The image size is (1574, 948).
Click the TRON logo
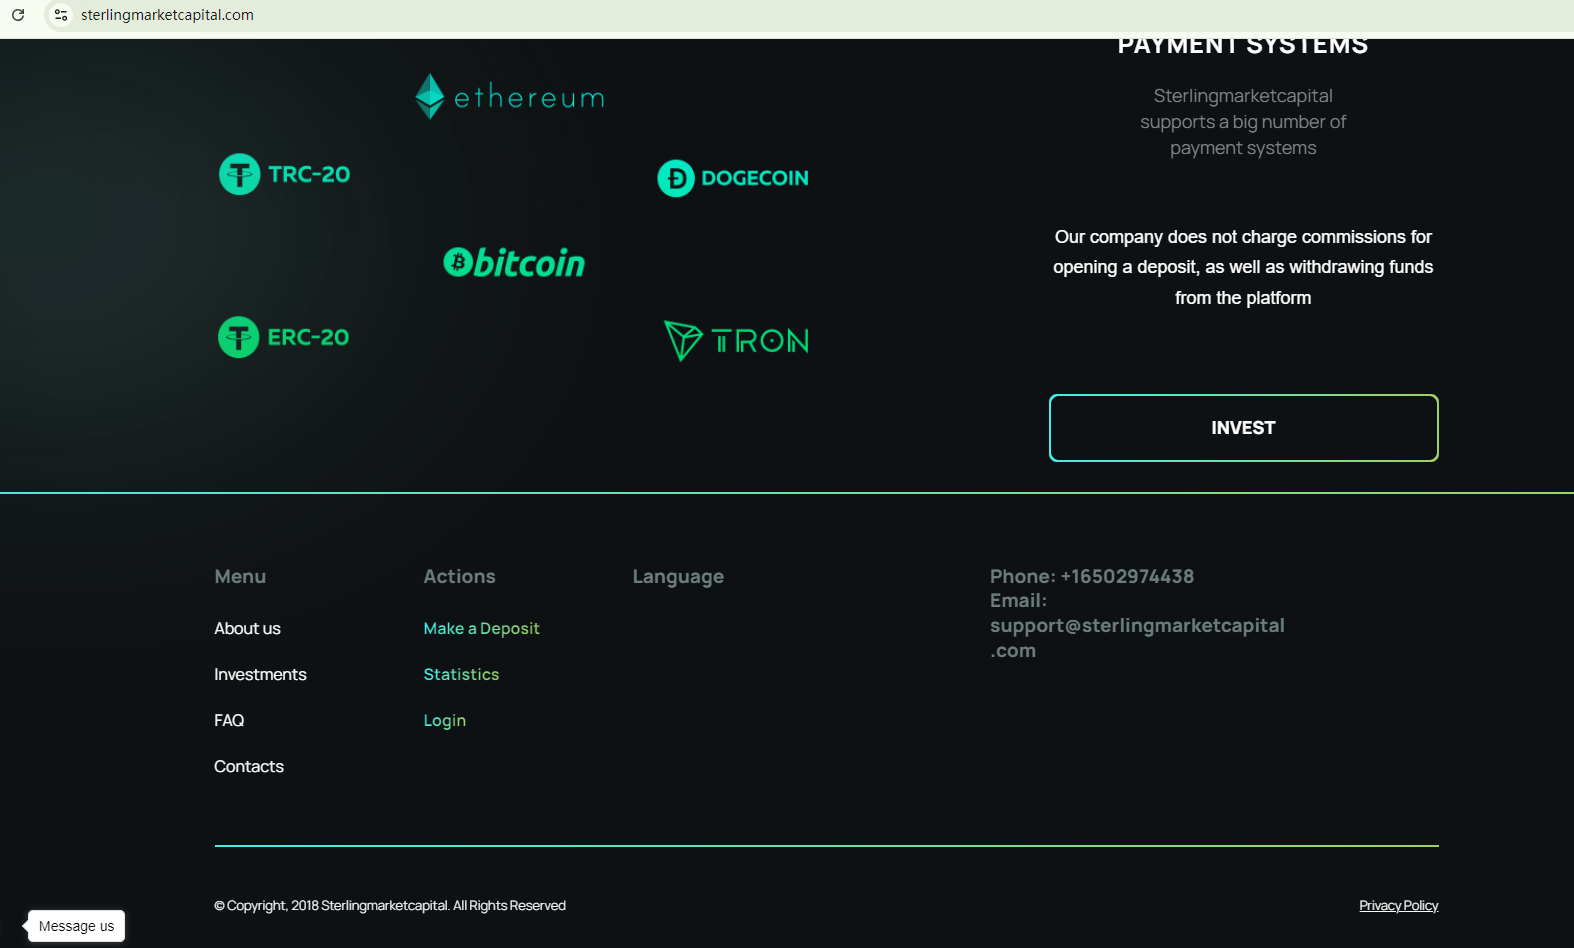point(737,341)
